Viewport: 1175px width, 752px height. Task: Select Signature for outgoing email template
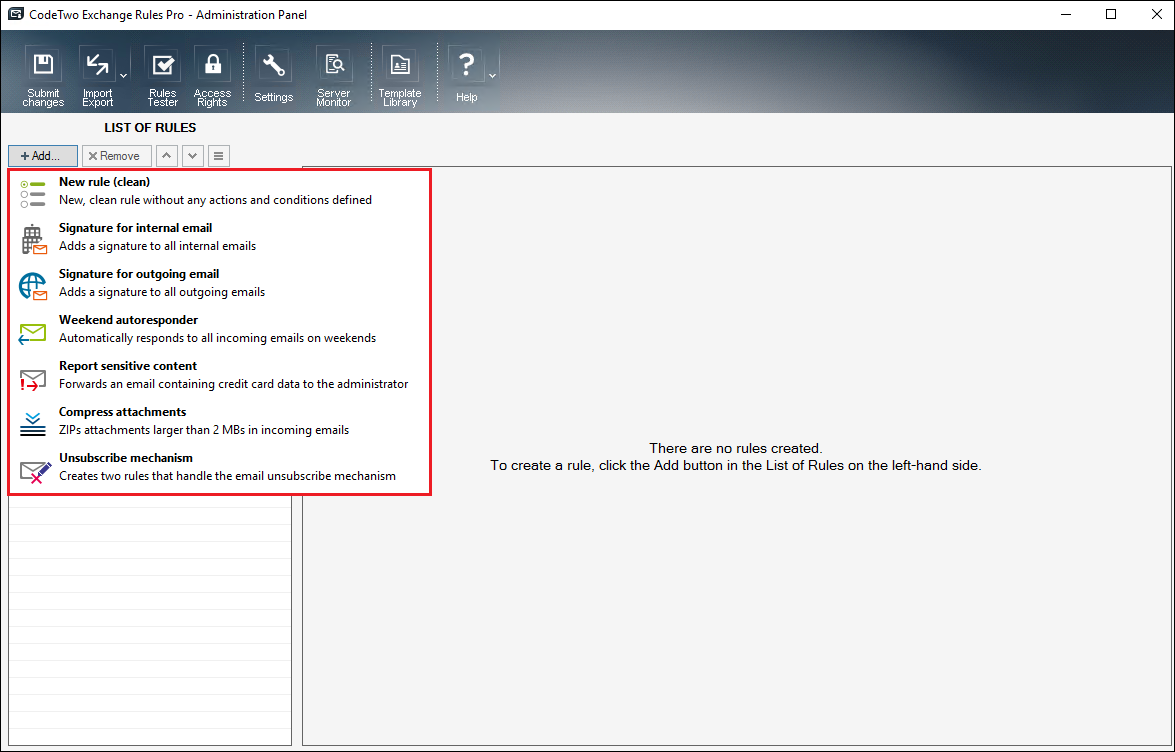coord(220,283)
